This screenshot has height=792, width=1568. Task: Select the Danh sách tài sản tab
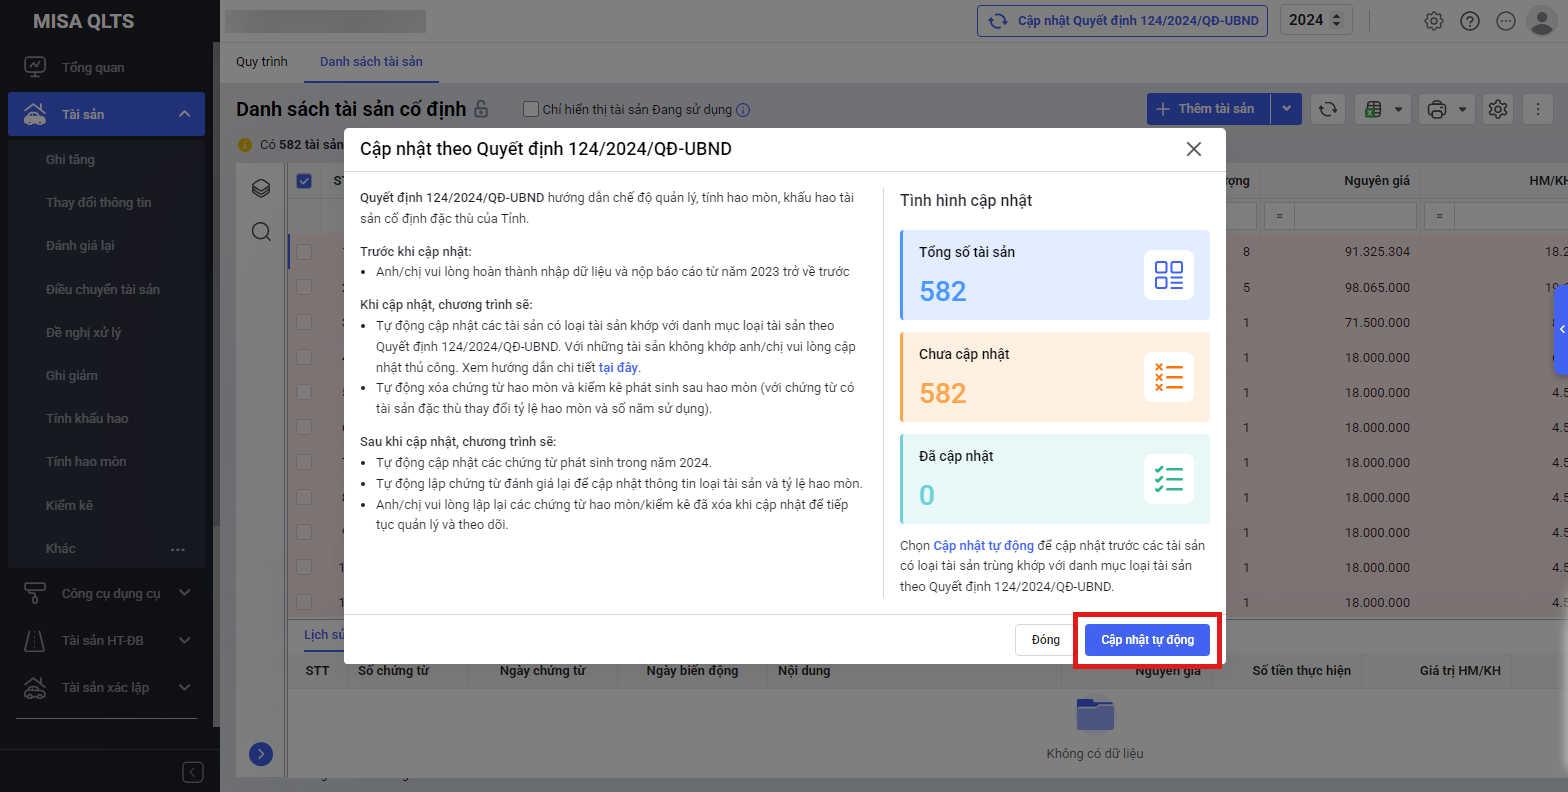pyautogui.click(x=371, y=62)
